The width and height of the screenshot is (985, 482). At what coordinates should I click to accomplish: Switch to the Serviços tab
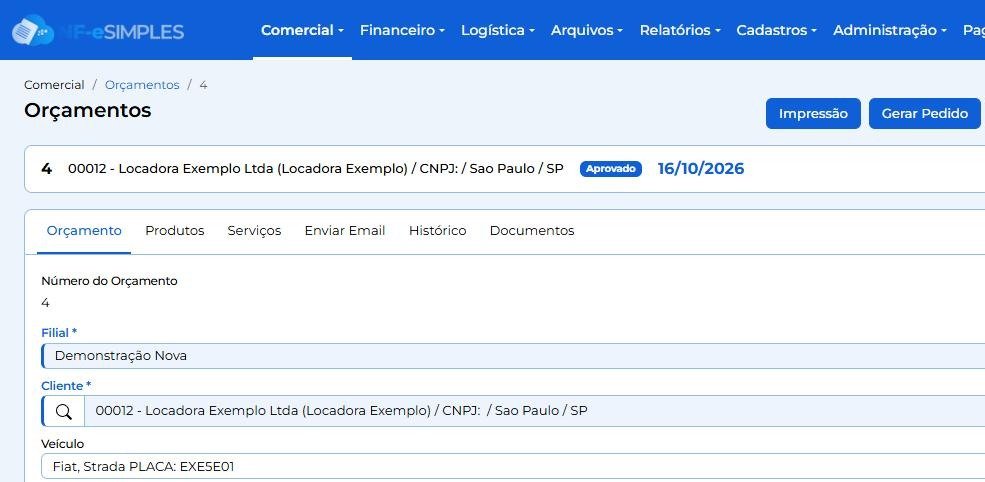pos(254,231)
